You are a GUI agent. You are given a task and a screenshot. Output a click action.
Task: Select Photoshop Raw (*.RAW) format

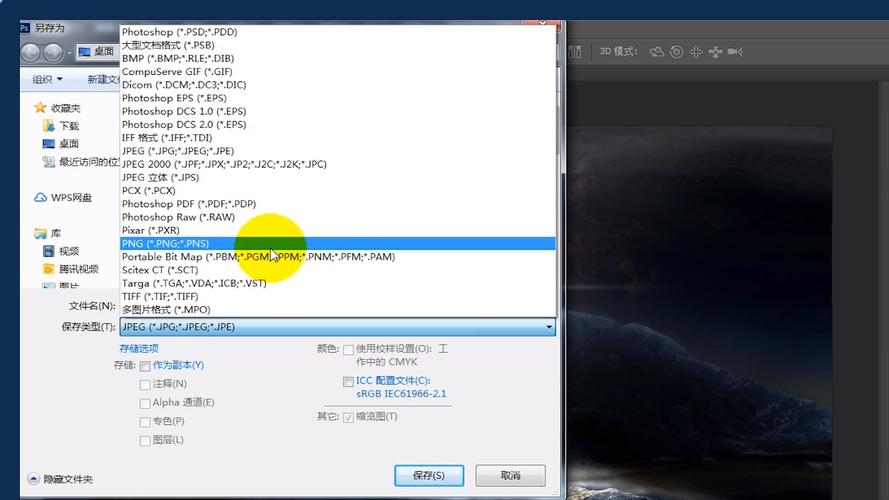337,217
